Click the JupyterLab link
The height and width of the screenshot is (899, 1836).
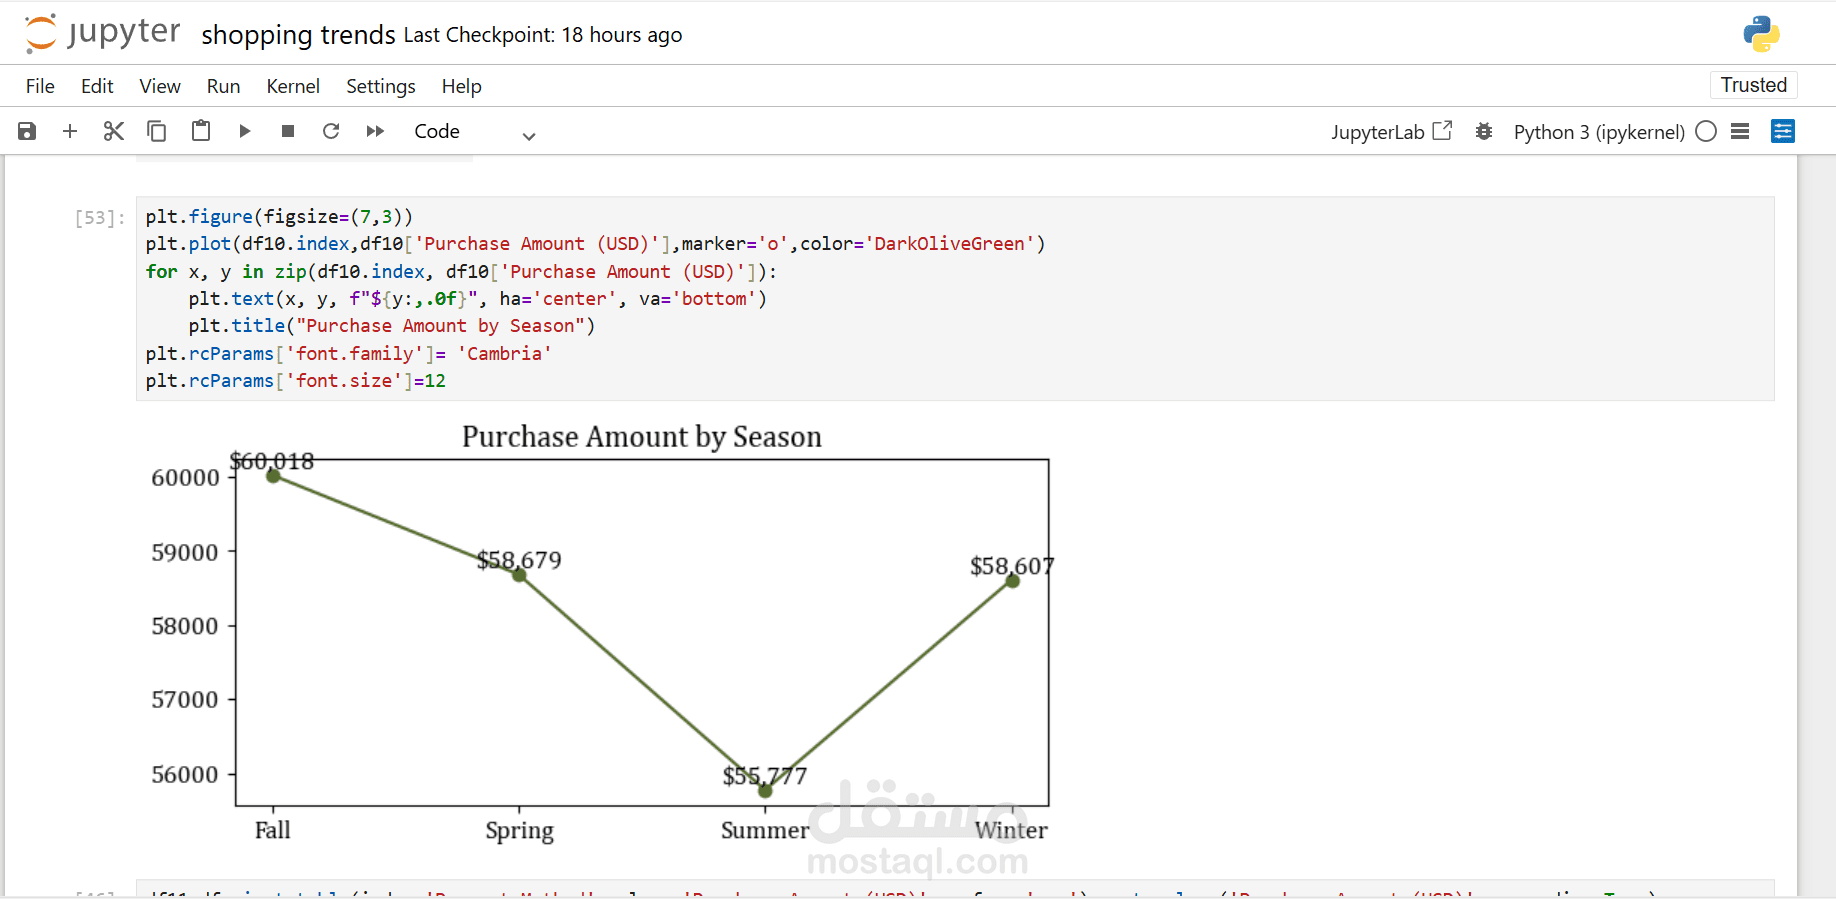click(1390, 132)
